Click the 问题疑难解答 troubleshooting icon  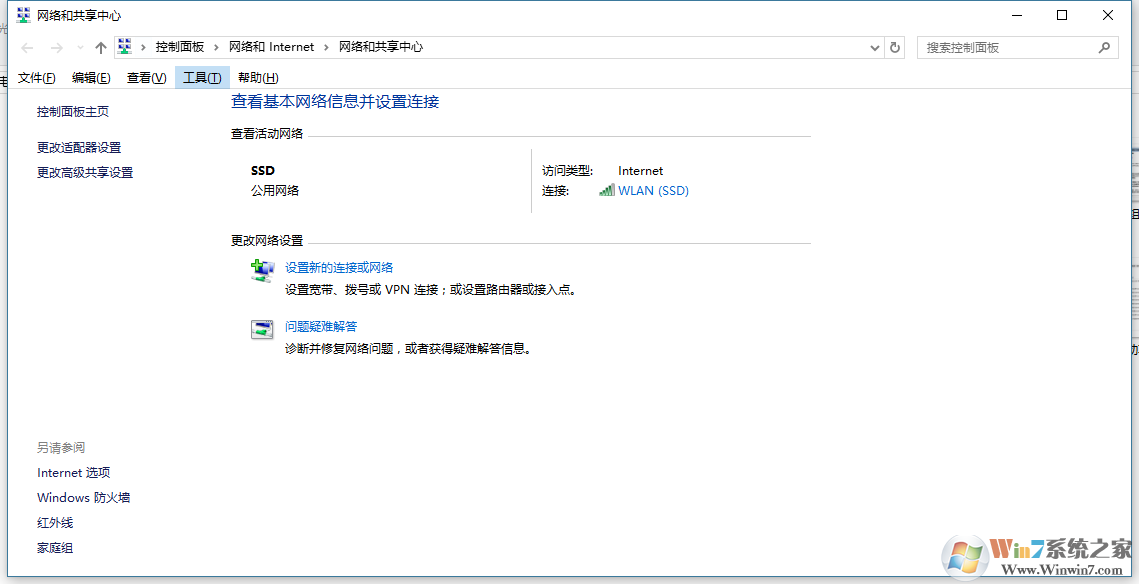pos(262,329)
